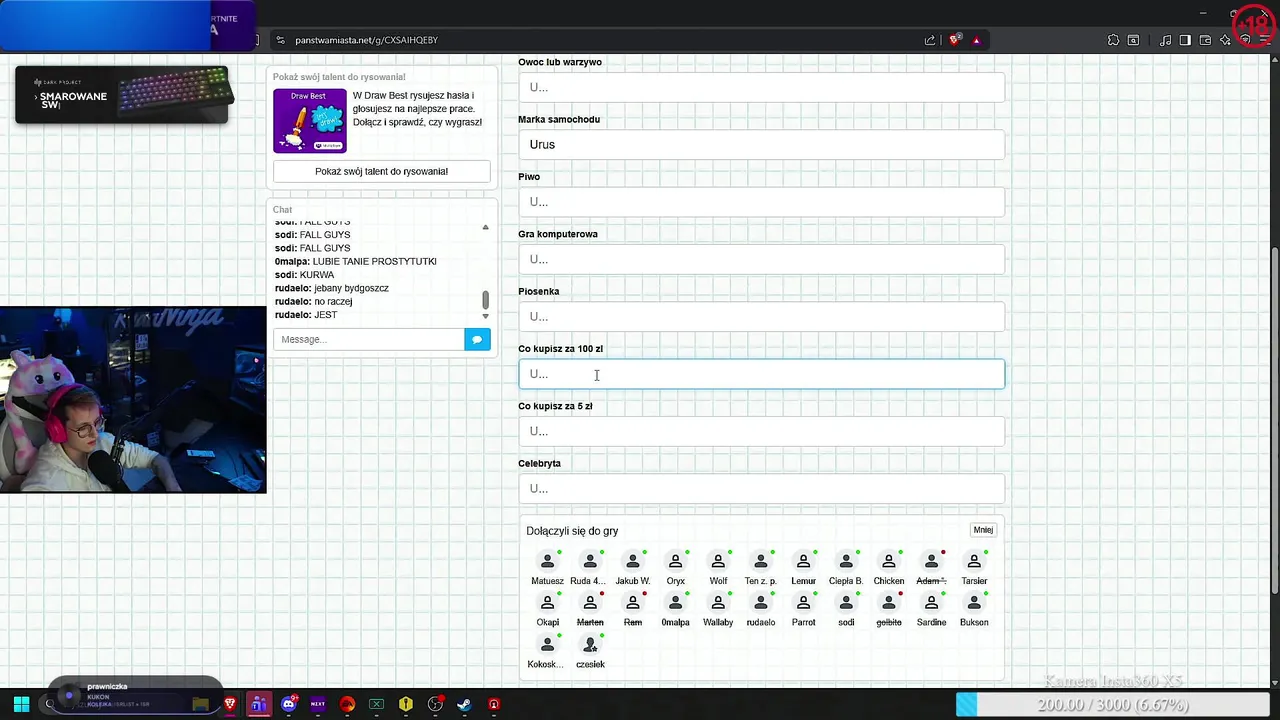Click chat line 'rudaelo: jebany bydgoszcz'

click(x=332, y=288)
